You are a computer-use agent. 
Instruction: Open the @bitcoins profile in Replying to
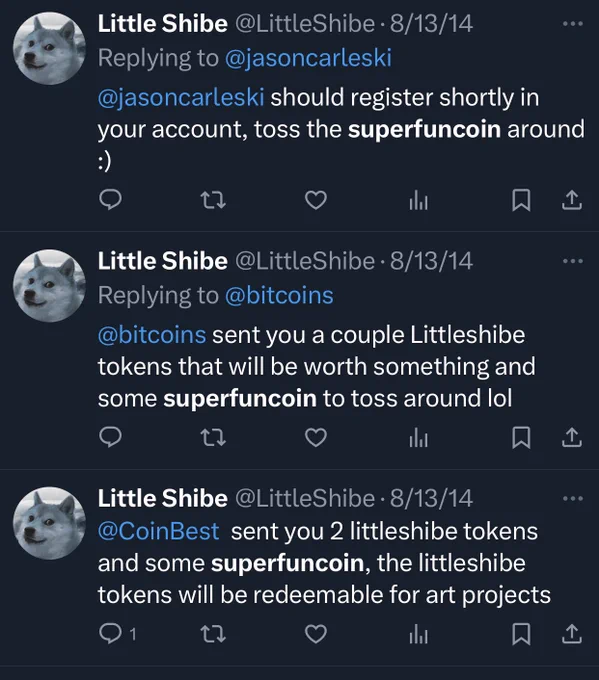point(279,295)
